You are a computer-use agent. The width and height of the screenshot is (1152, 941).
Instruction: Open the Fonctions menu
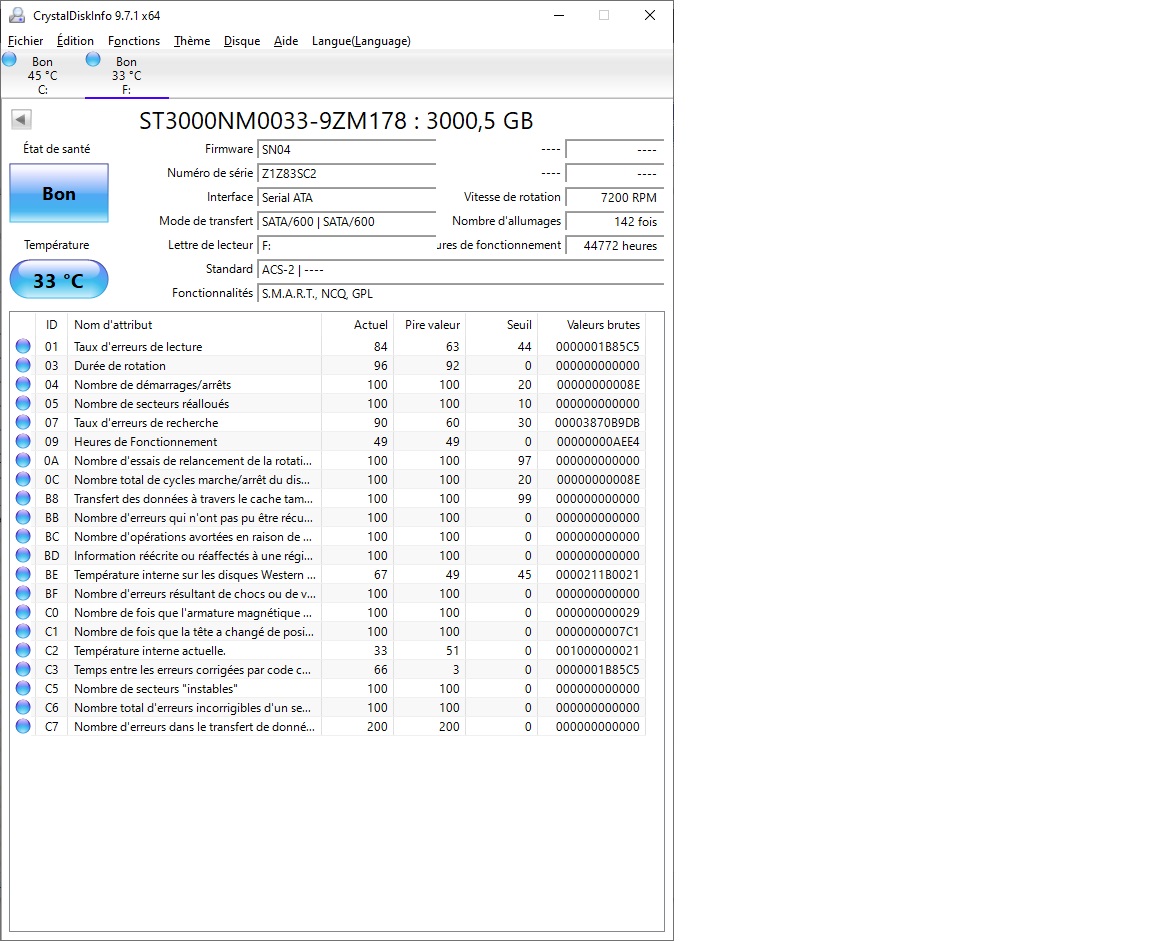[134, 41]
